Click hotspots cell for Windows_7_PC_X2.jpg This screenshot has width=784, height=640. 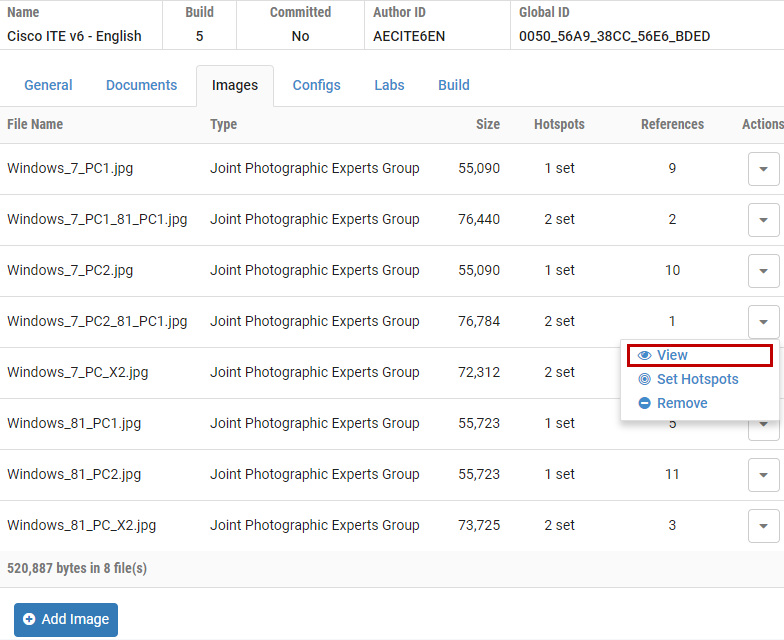click(560, 372)
